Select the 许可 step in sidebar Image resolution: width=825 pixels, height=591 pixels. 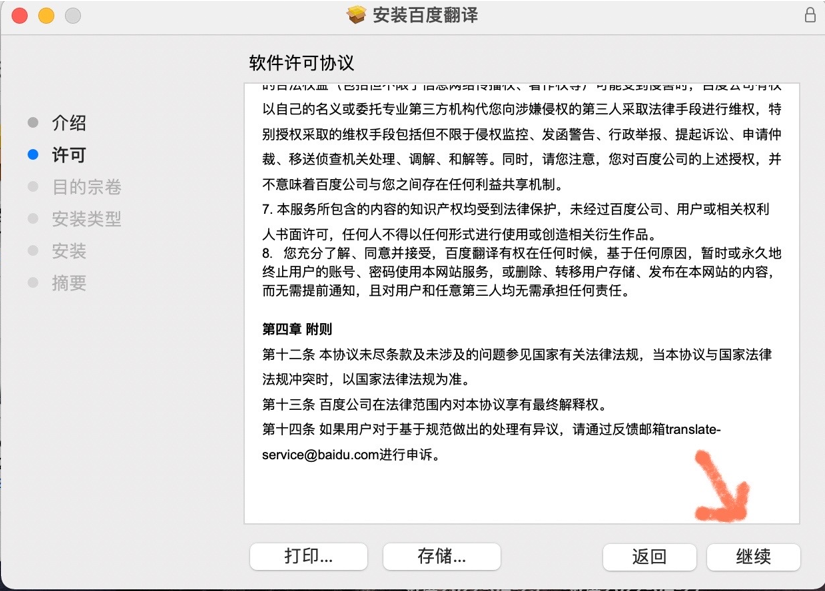[x=69, y=155]
